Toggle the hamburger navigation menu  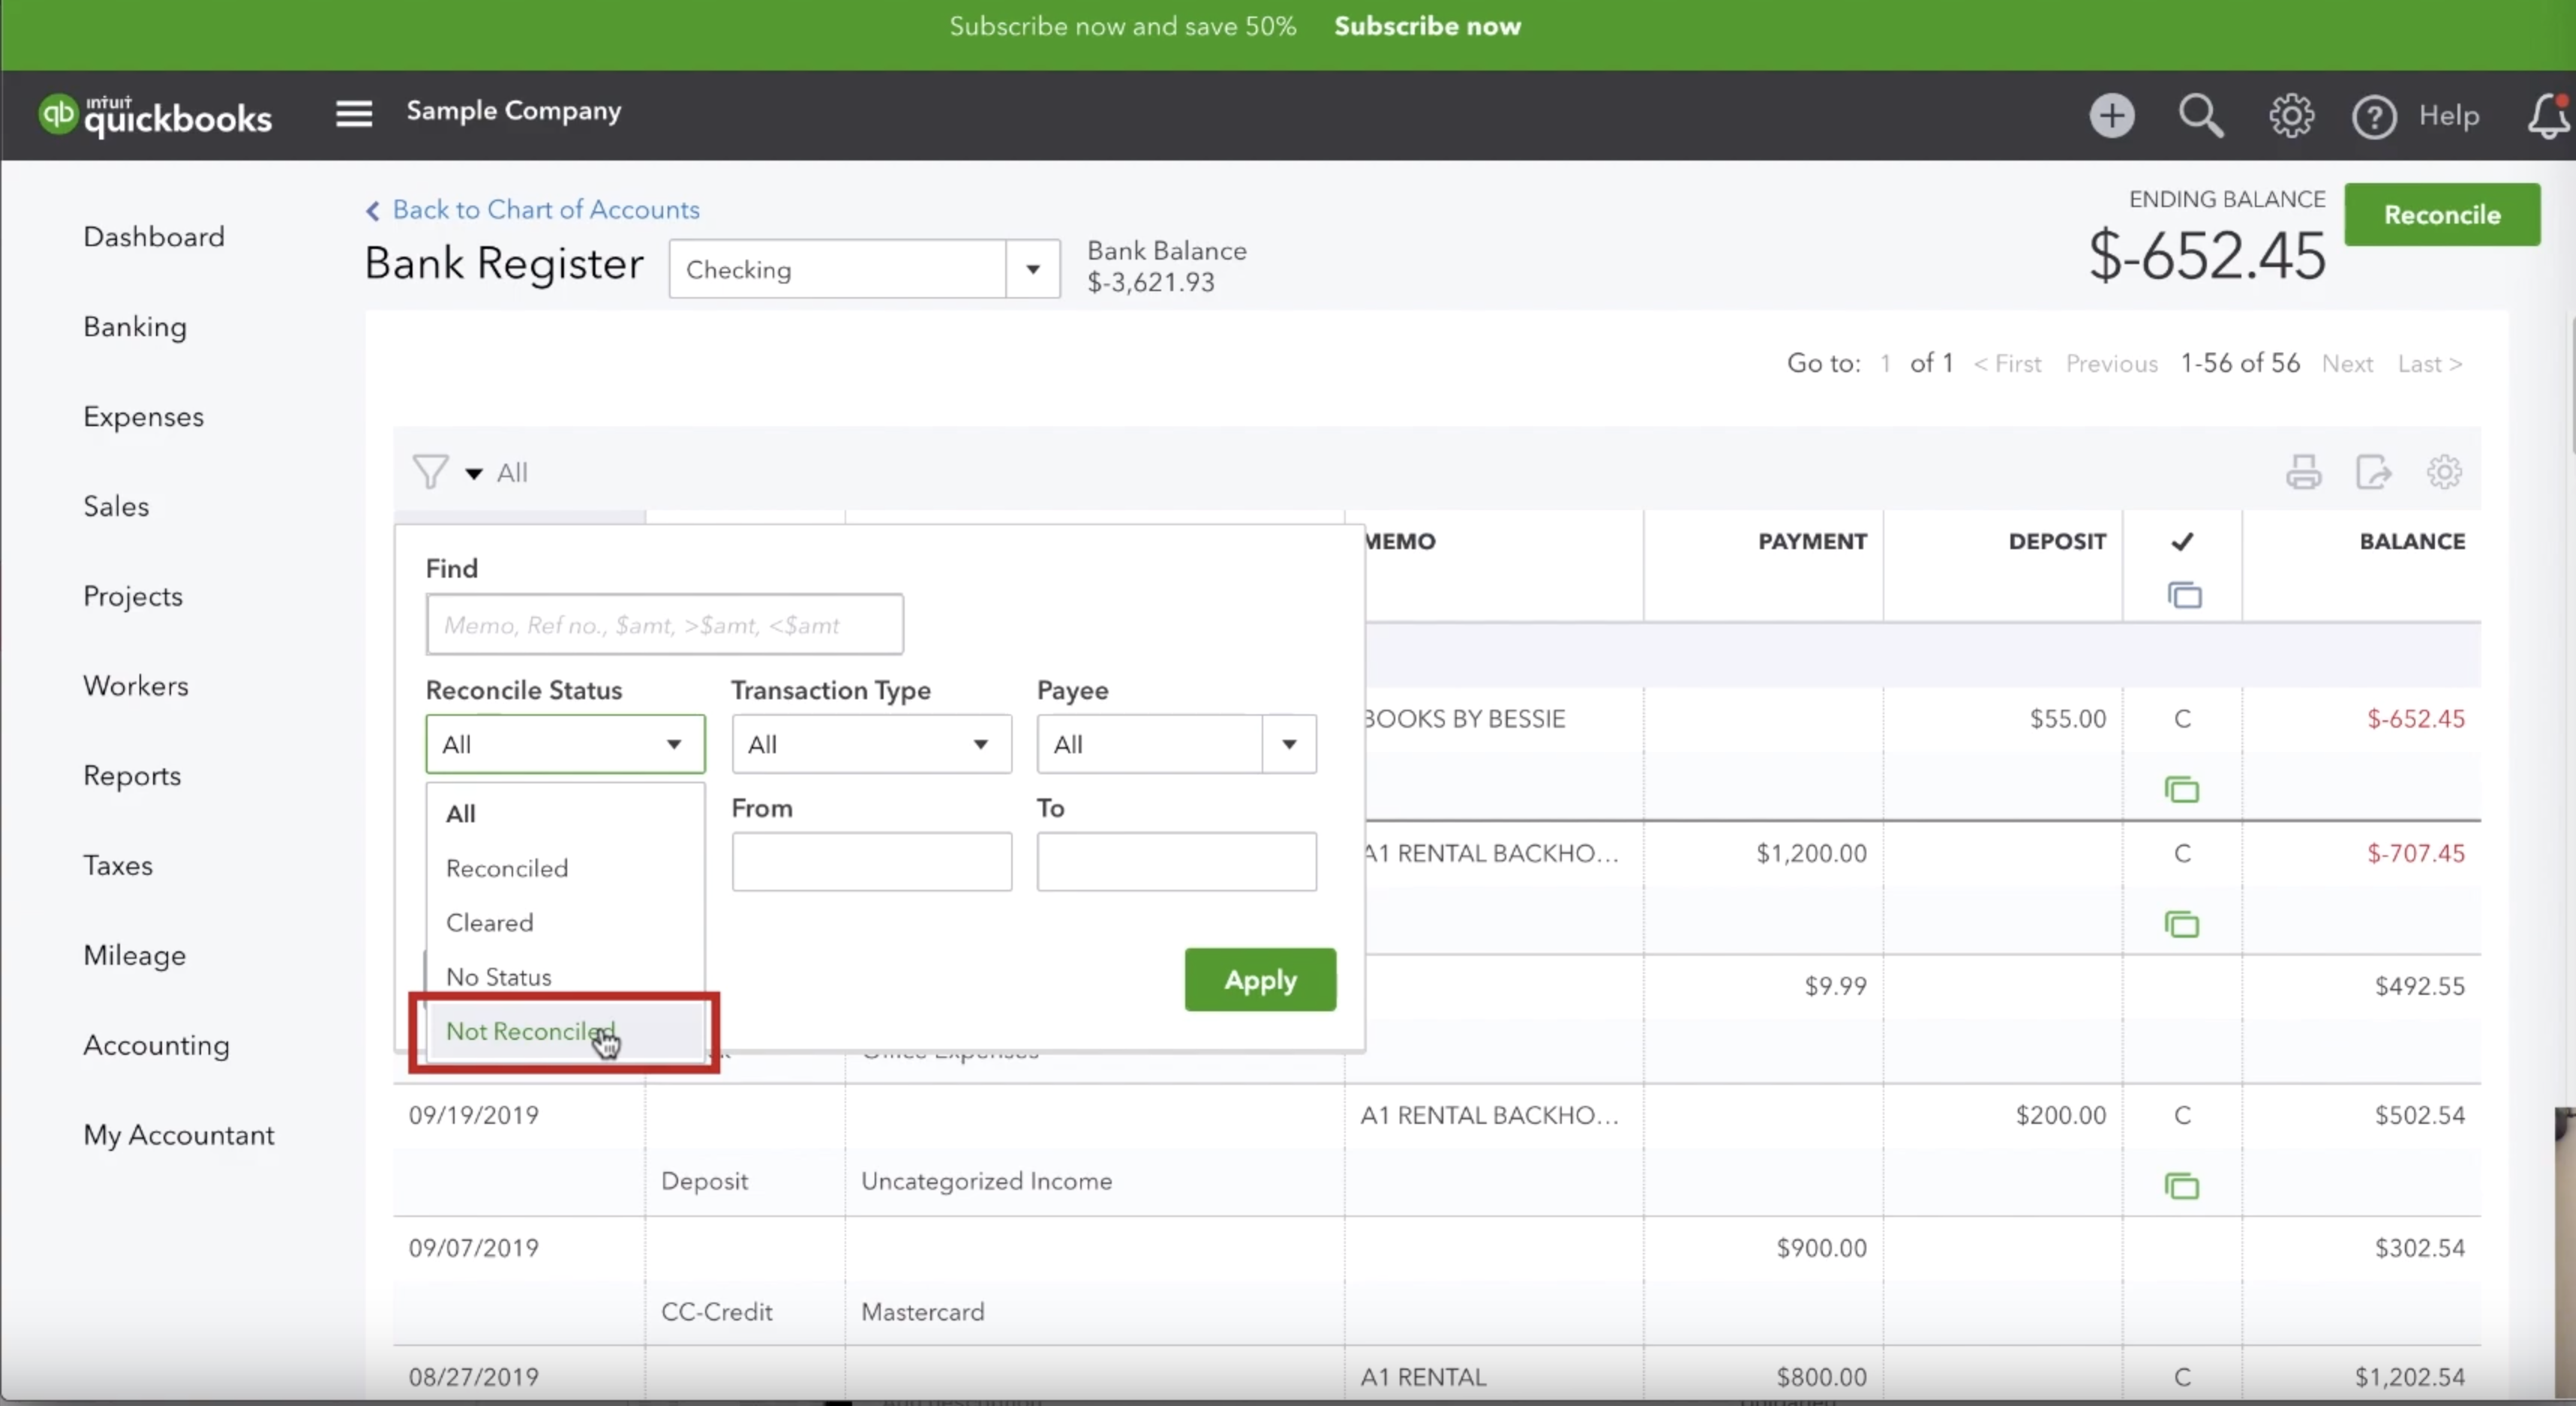pos(354,113)
